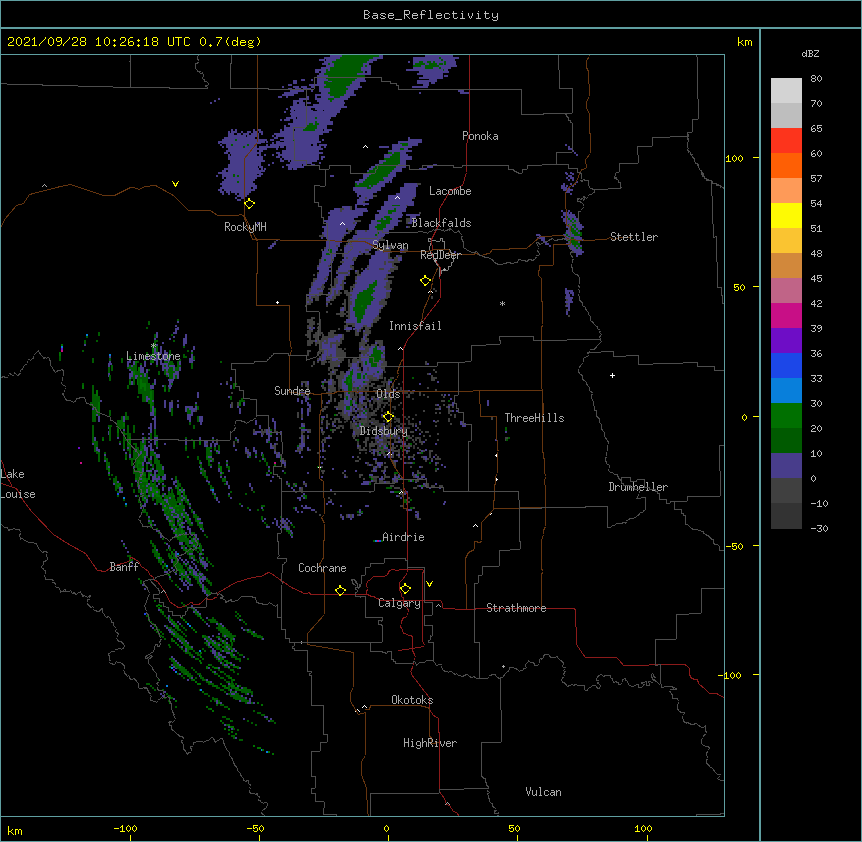Image resolution: width=862 pixels, height=842 pixels.
Task: Click the Sundre city label
Action: point(292,391)
